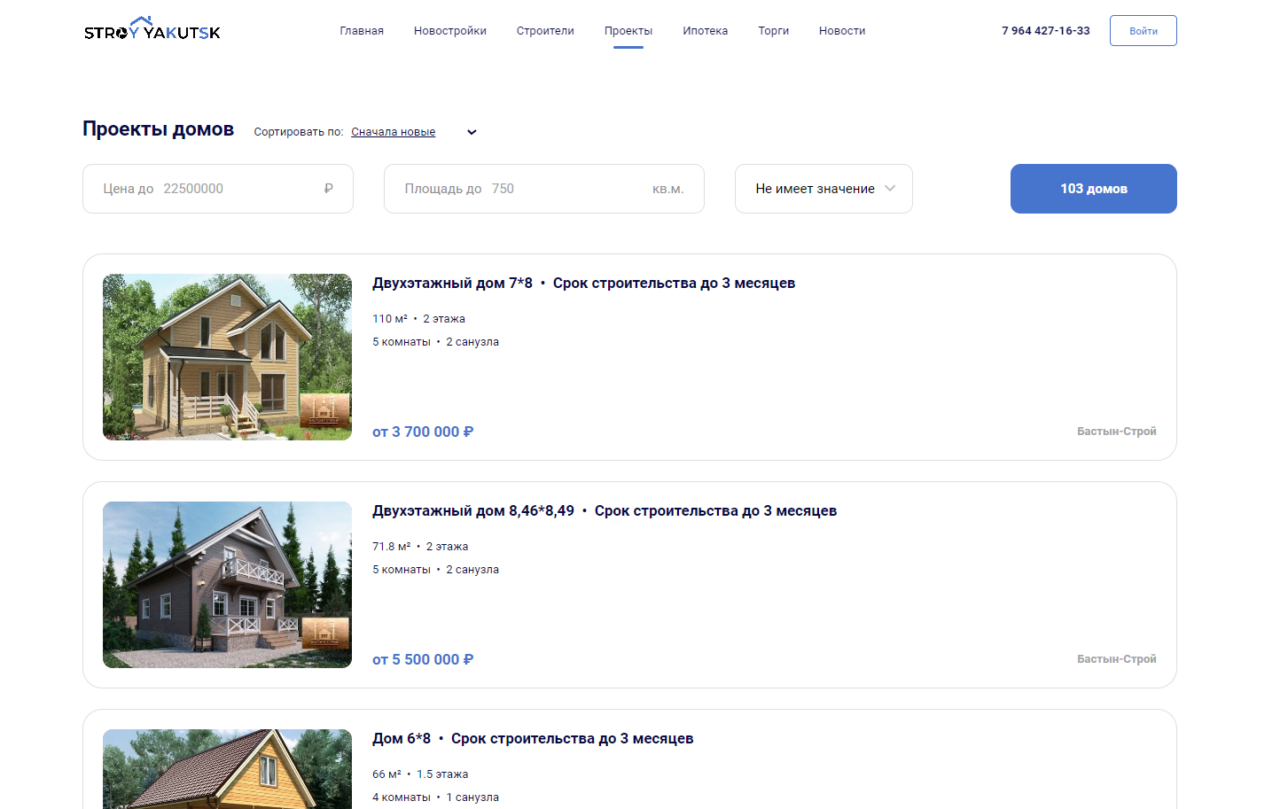Screen dimensions: 1280x809
Task: Open photo of Двухэтажный дом 7*8
Action: point(227,357)
